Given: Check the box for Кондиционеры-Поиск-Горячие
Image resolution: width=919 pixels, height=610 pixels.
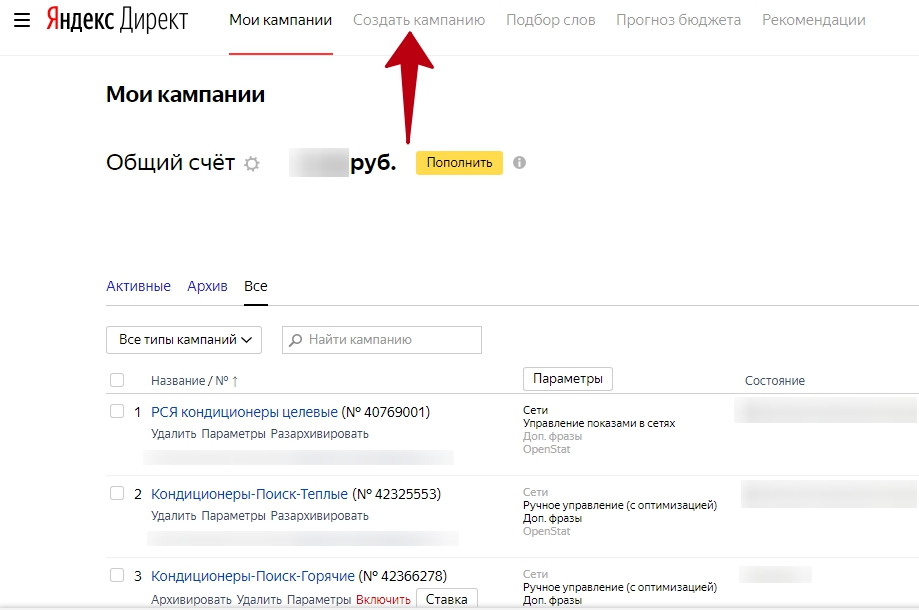Looking at the screenshot, I should pos(117,575).
